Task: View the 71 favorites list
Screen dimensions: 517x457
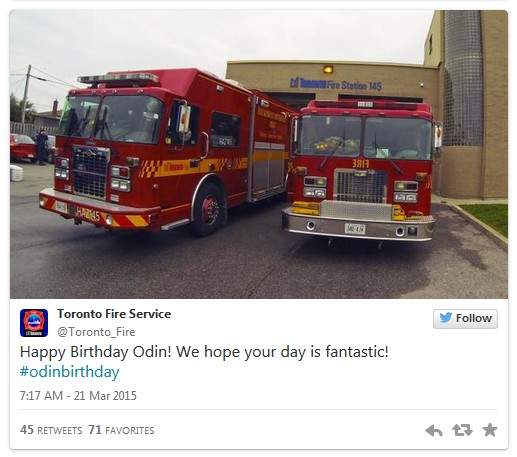Action: (121, 430)
